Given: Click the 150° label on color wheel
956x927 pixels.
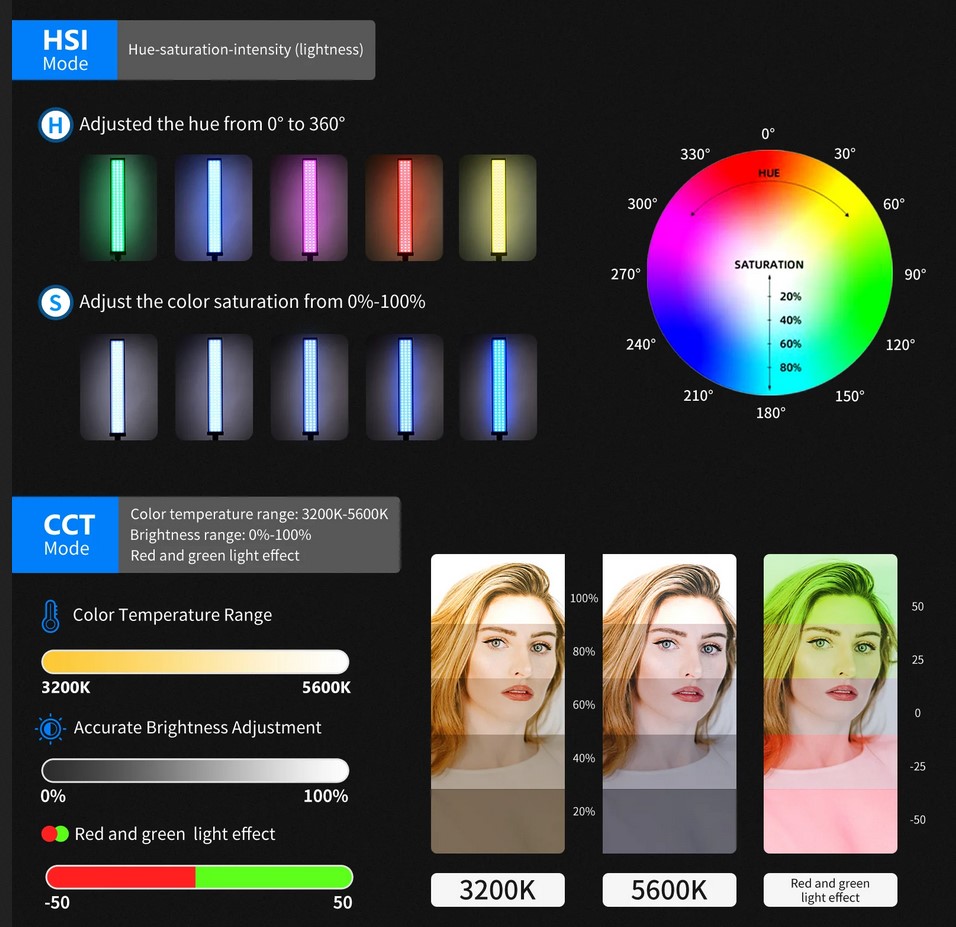Looking at the screenshot, I should pyautogui.click(x=849, y=396).
